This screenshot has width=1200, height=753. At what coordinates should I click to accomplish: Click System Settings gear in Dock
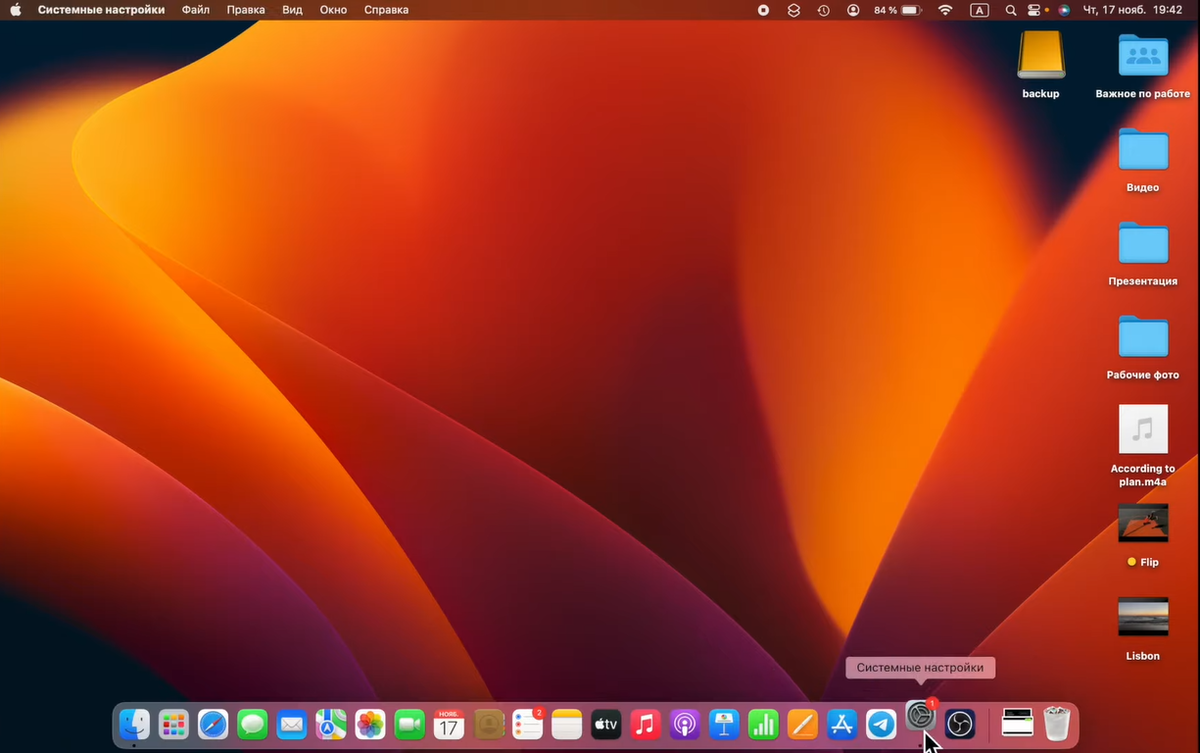click(920, 716)
